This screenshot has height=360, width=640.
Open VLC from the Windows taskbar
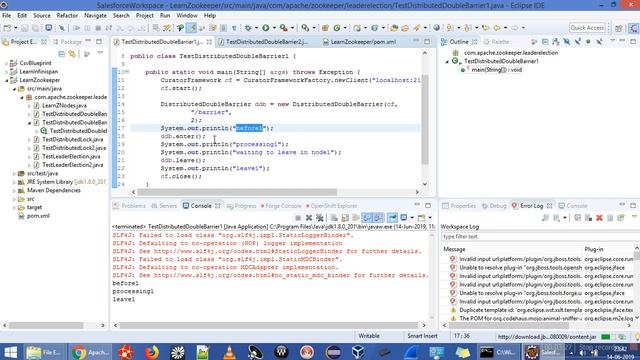(x=229, y=352)
